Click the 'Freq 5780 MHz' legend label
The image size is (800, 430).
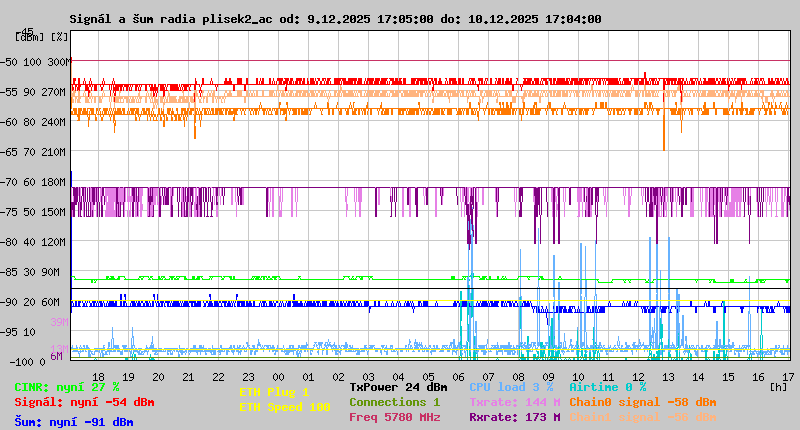click(394, 417)
